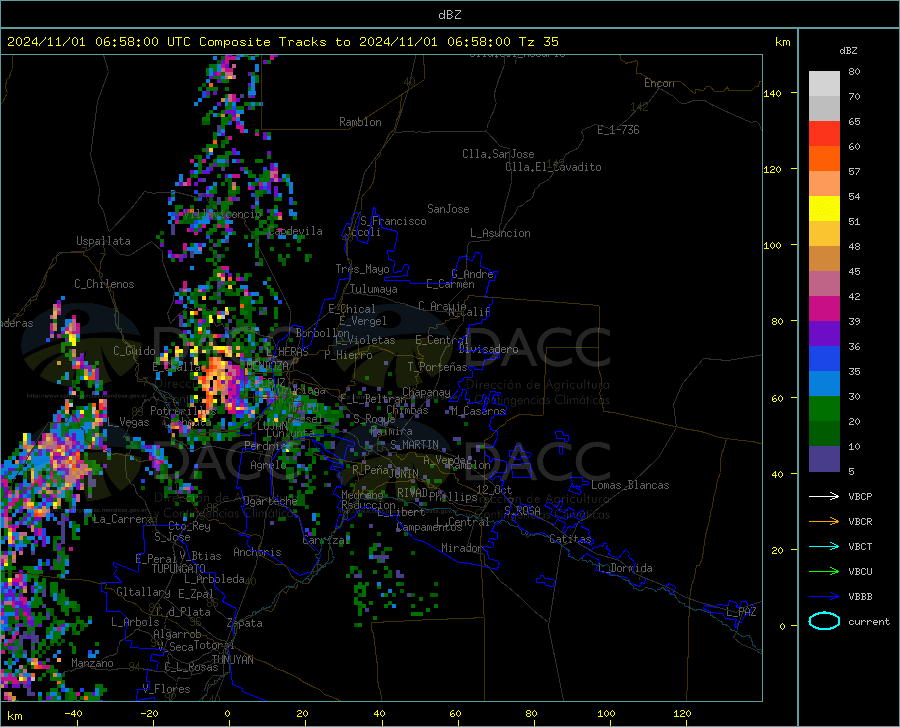
Task: Click the white VBCP arrow in legend
Action: coord(824,496)
